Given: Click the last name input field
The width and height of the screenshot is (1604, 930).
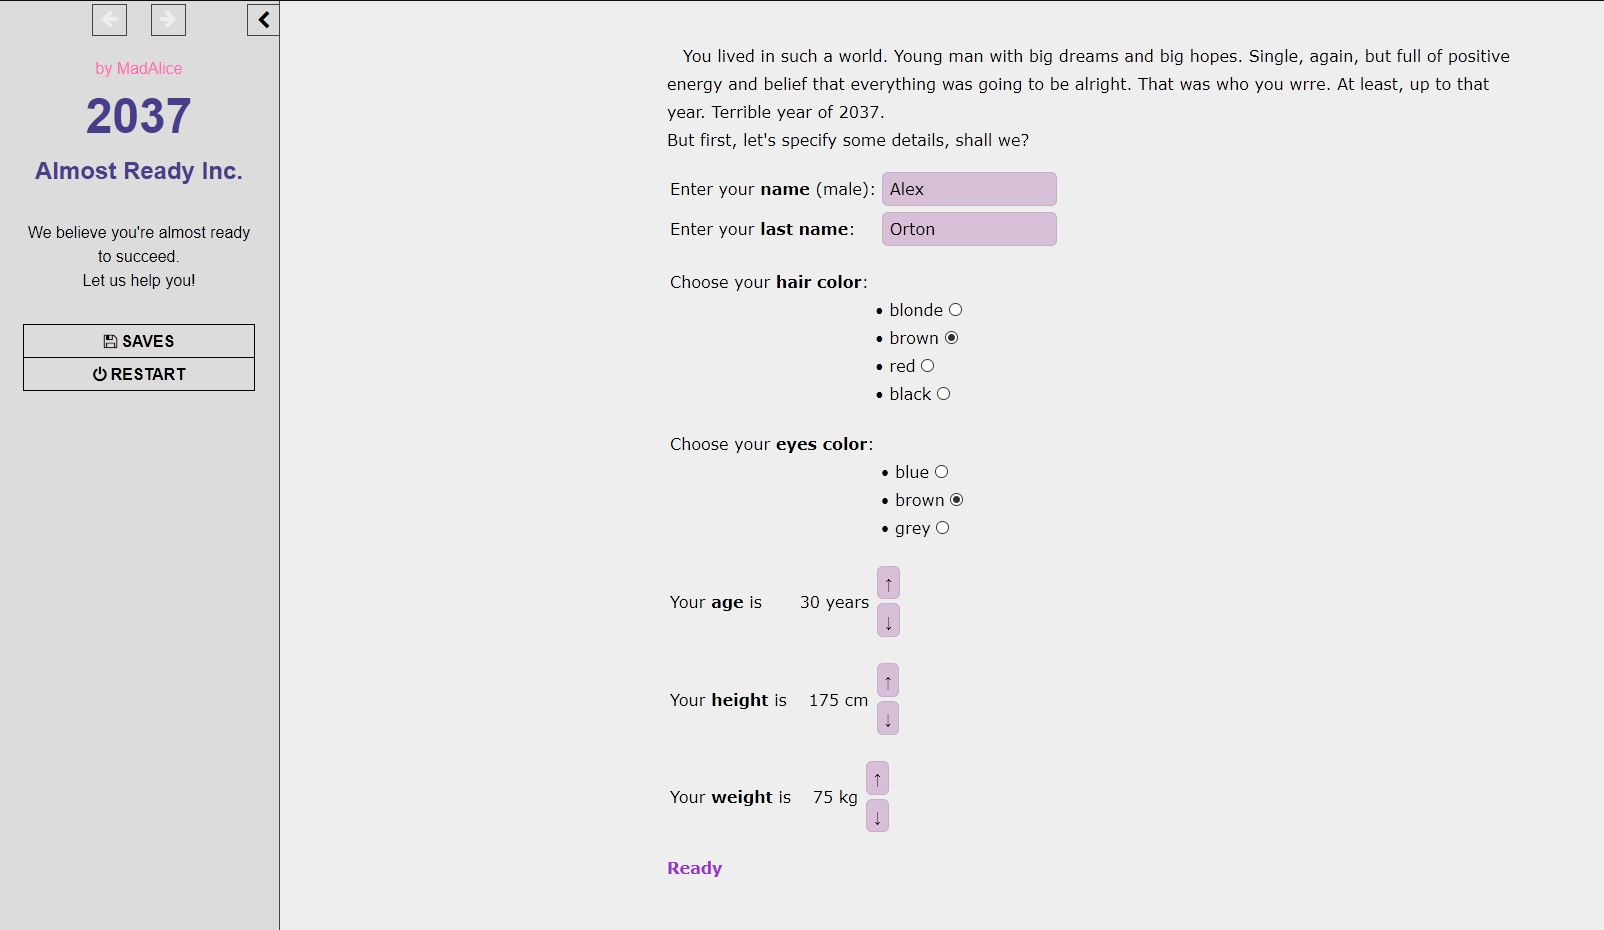Looking at the screenshot, I should [x=968, y=229].
